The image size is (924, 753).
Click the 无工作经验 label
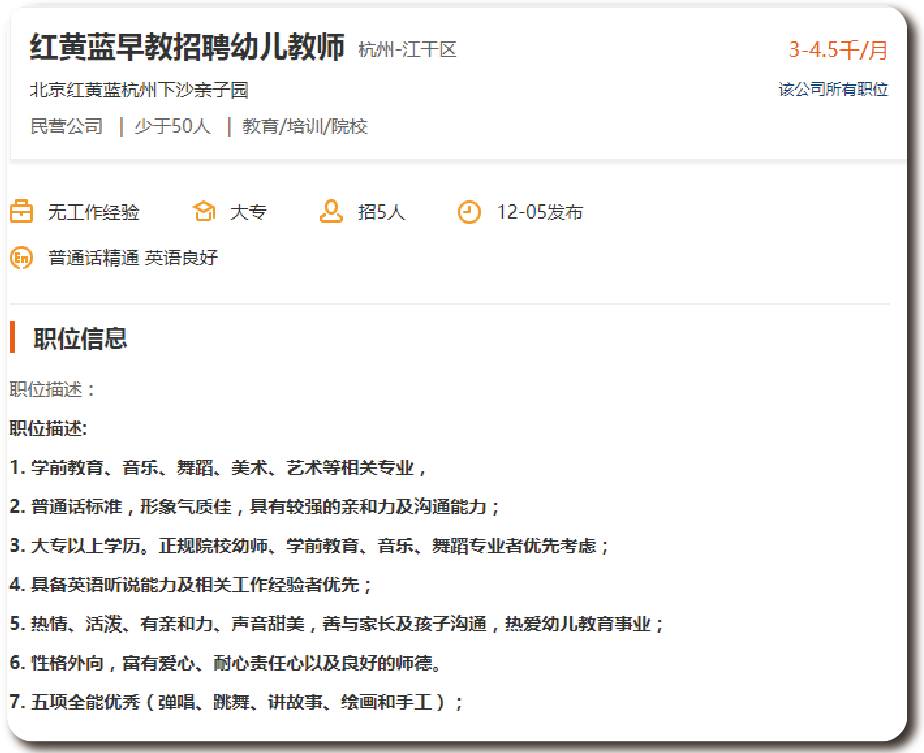94,212
